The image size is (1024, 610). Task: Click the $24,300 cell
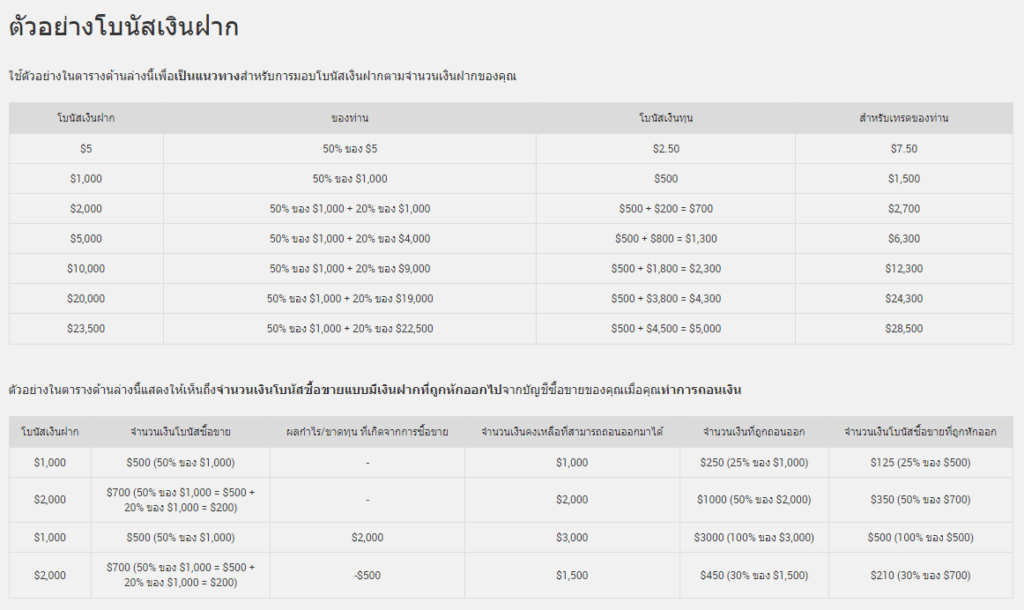click(904, 299)
